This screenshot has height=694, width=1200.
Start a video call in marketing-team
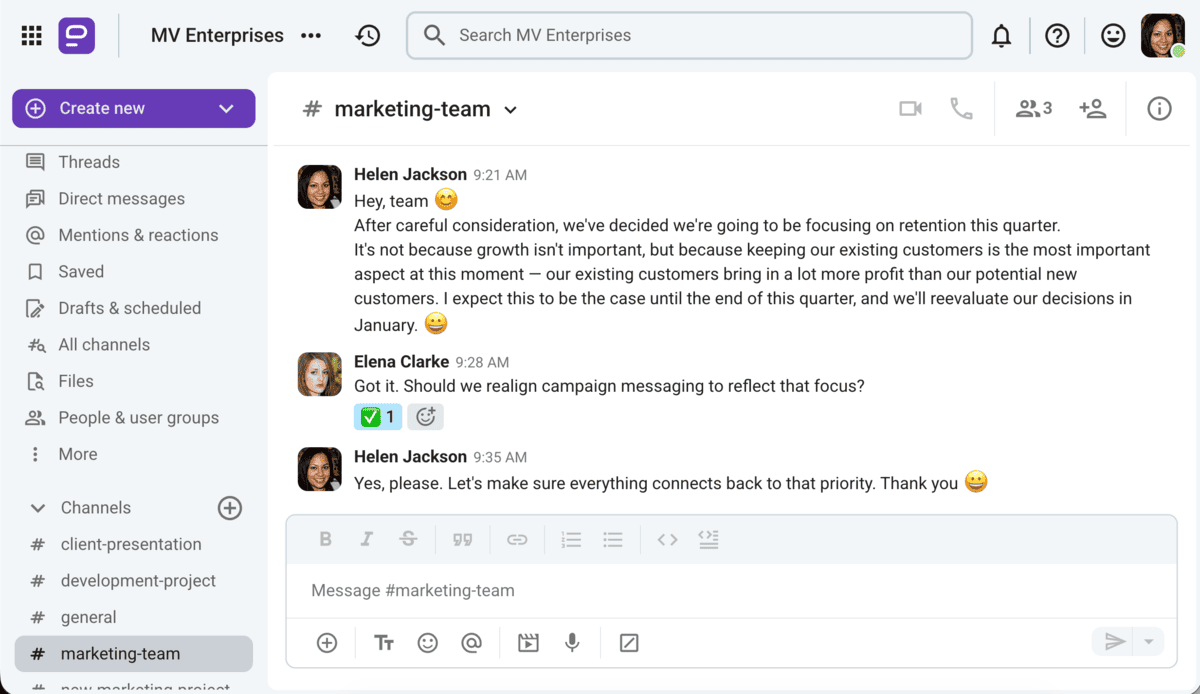910,108
